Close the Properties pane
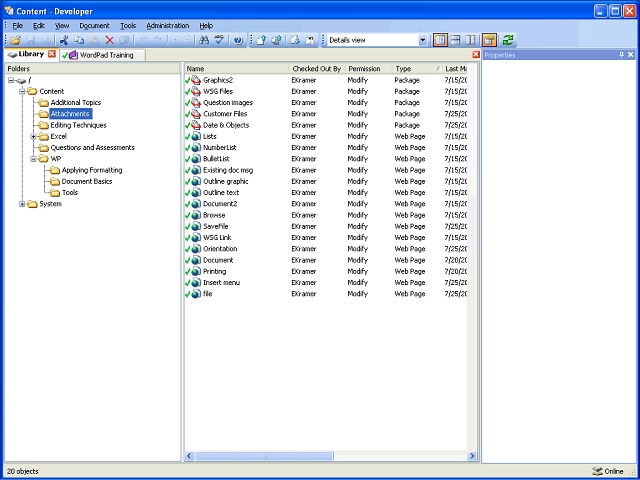 click(631, 55)
